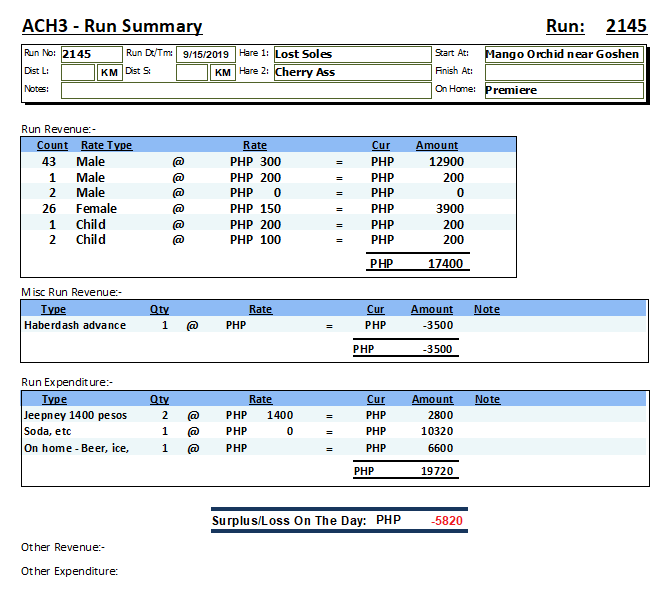Click the Start At field 'Mango Orchid near Goshen'
The image size is (672, 595).
point(563,54)
